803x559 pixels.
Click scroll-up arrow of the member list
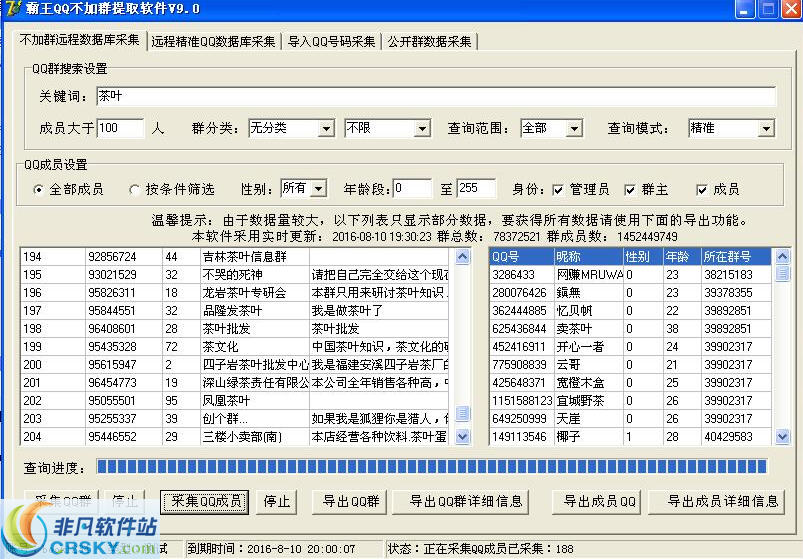click(783, 256)
